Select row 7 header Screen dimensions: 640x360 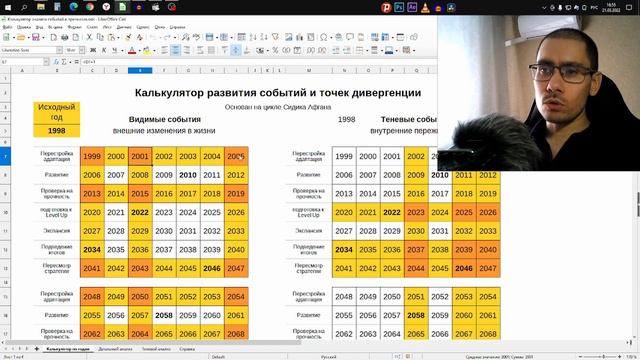tap(5, 156)
